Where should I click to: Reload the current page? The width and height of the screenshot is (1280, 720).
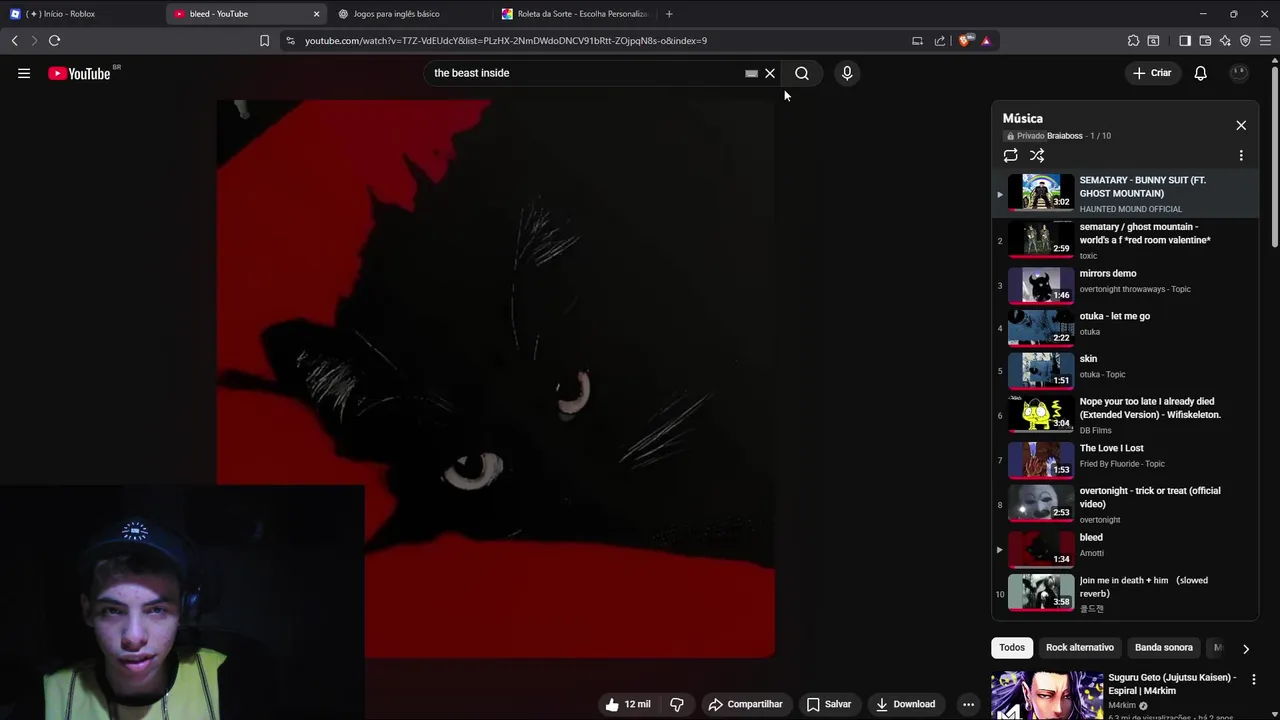[54, 41]
